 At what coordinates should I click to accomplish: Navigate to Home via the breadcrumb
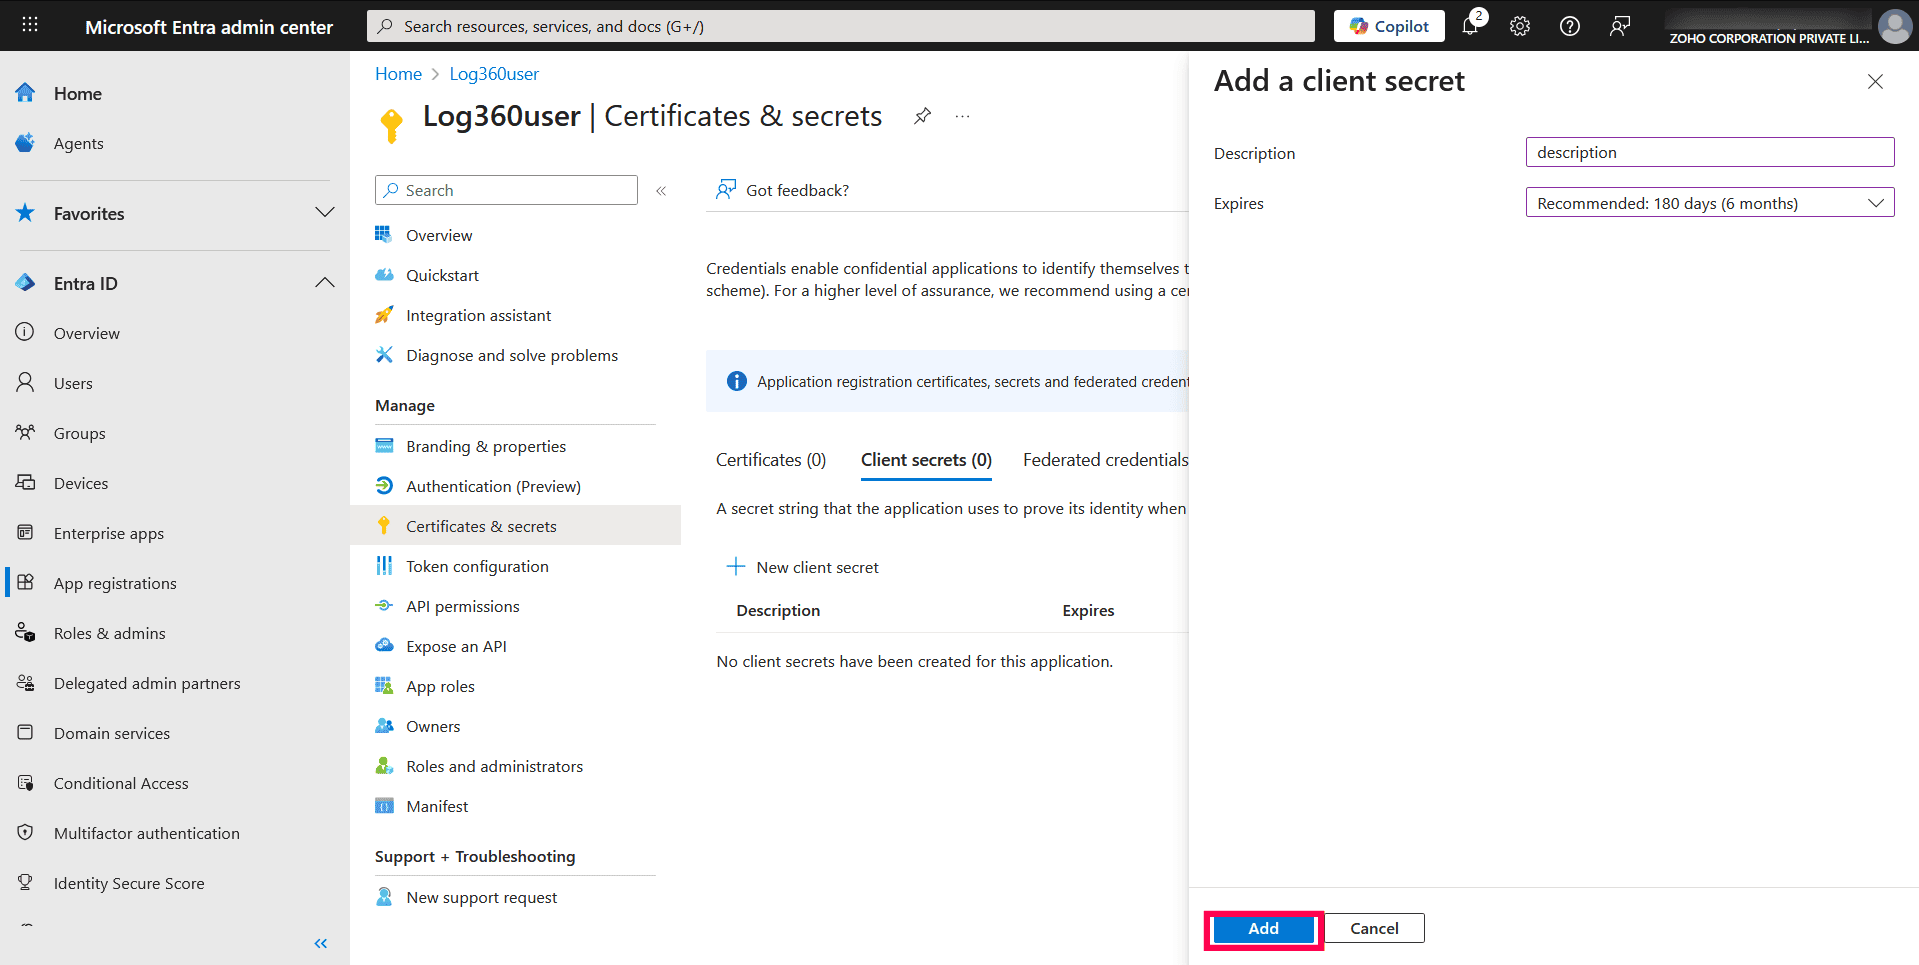click(x=398, y=73)
